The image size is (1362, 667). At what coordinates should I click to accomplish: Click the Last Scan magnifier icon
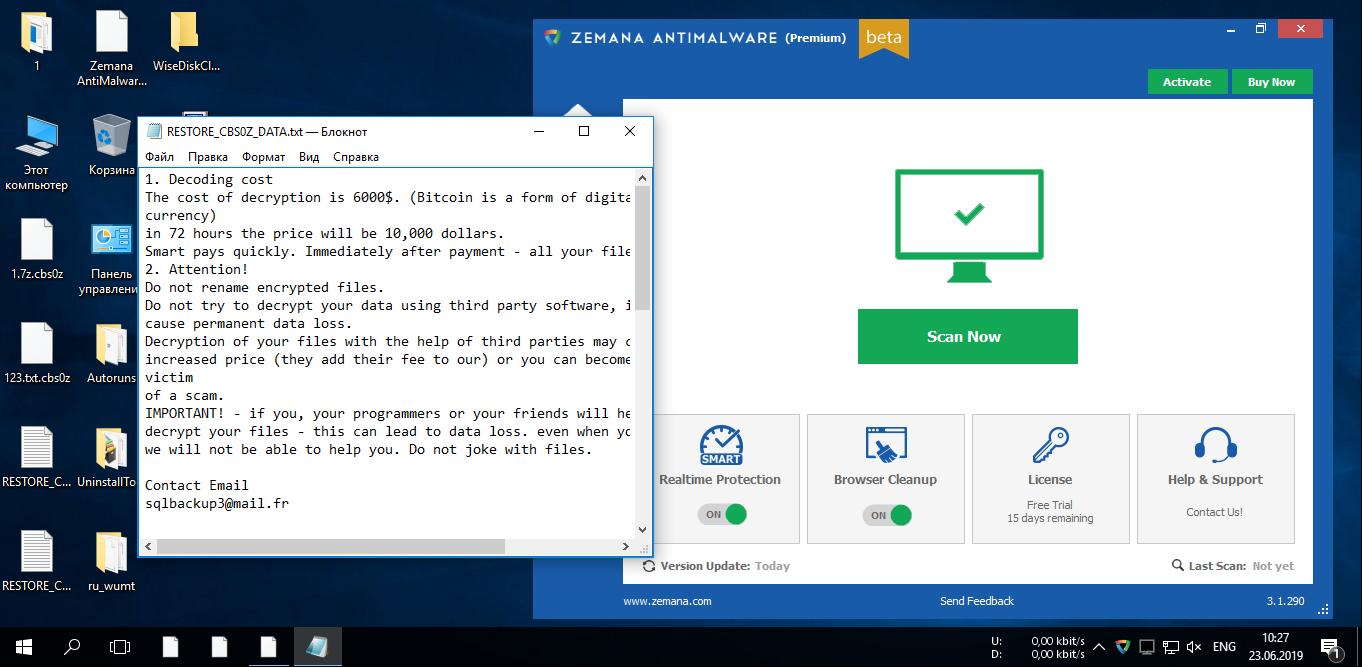1178,566
